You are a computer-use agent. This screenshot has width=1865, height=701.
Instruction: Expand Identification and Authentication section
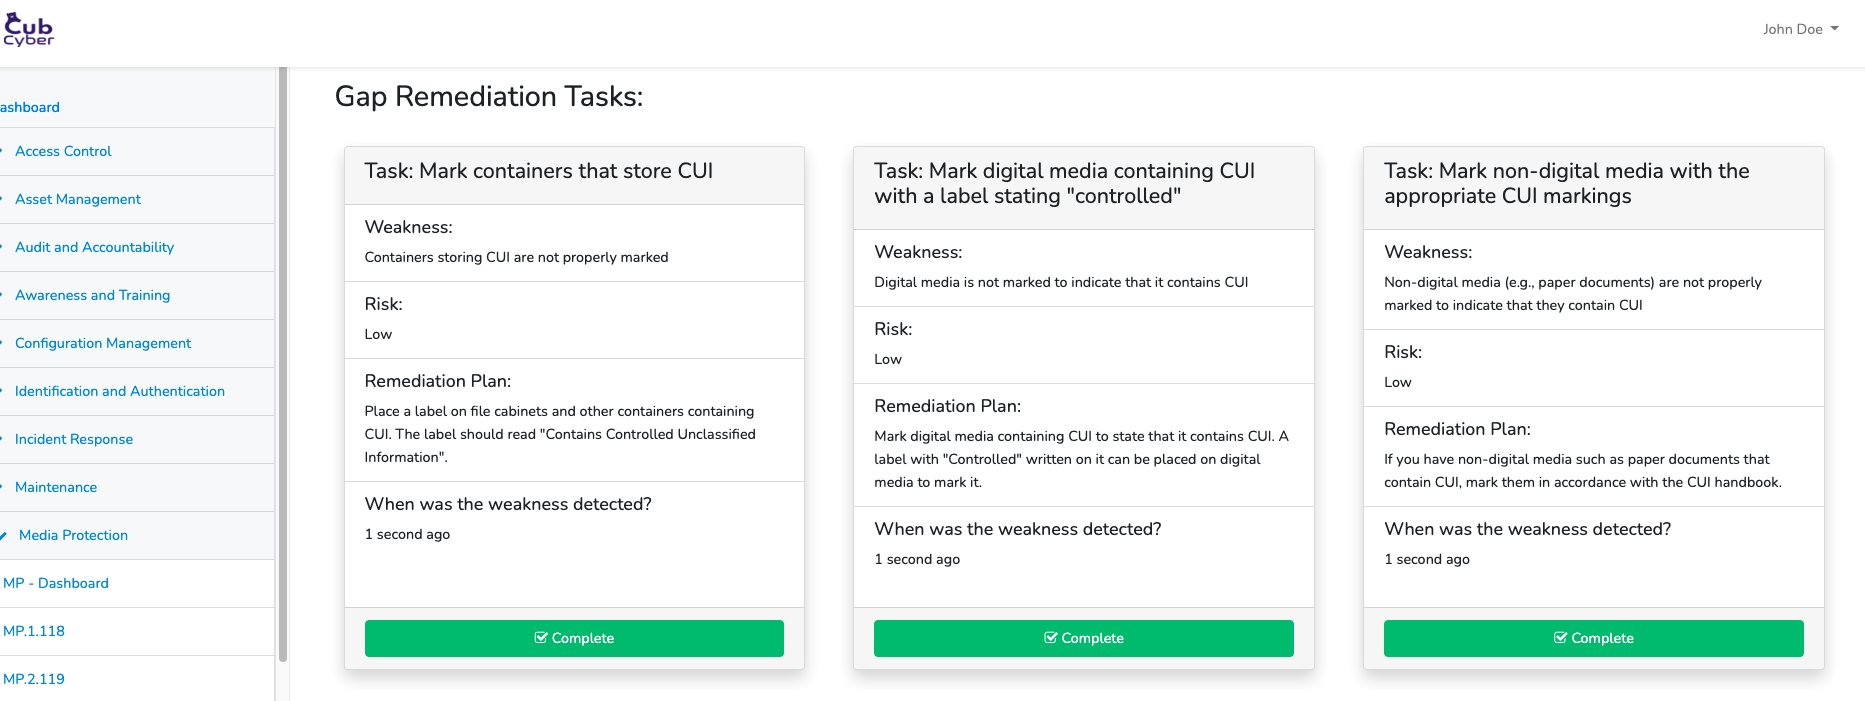(120, 391)
